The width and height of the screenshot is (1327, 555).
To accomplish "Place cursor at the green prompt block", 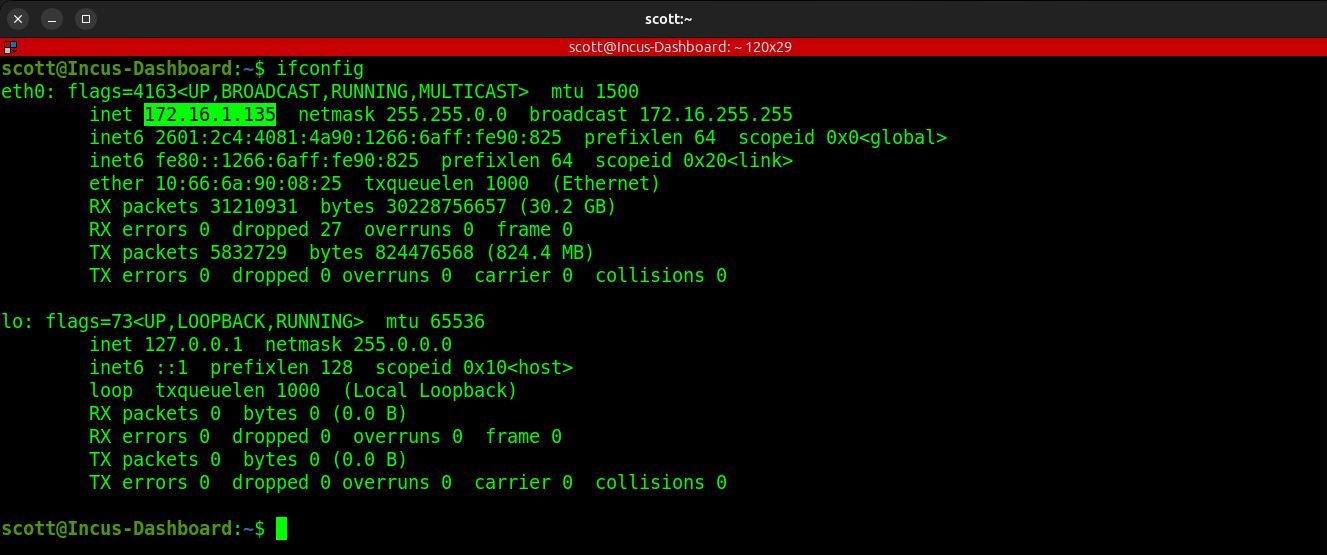I will [x=281, y=528].
